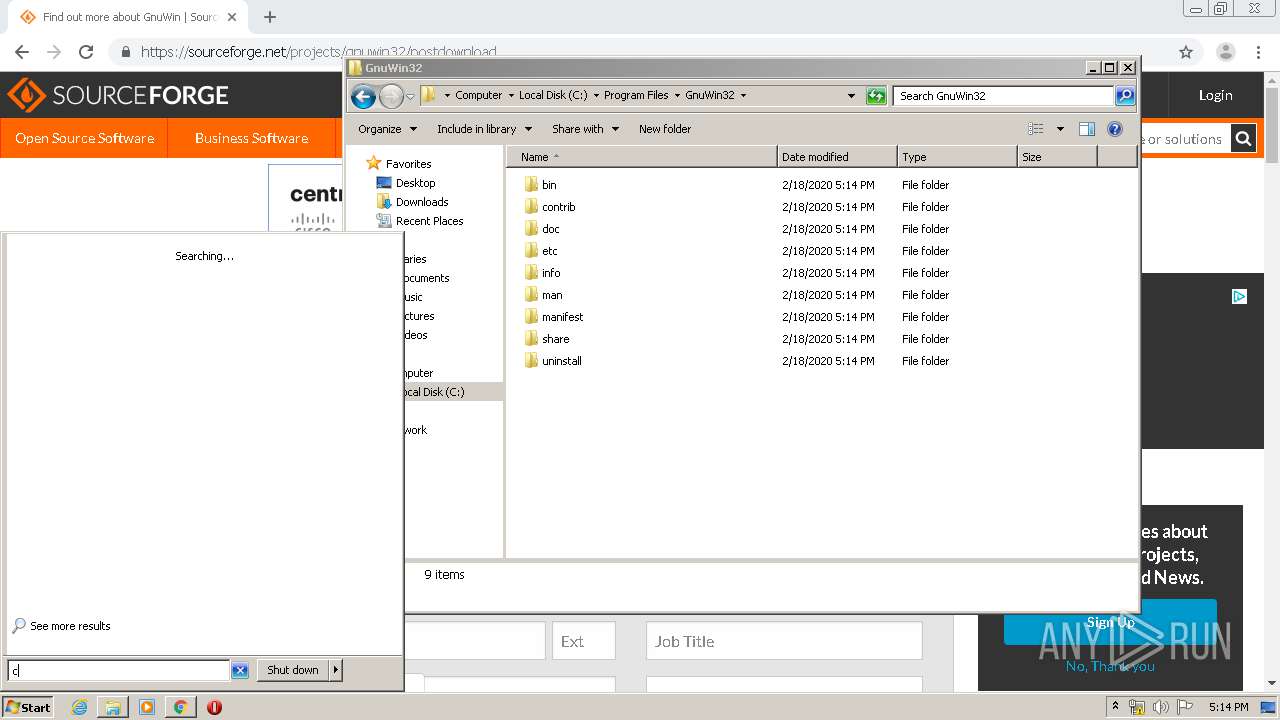Select the man folder icon
The height and width of the screenshot is (720, 1280).
[531, 295]
